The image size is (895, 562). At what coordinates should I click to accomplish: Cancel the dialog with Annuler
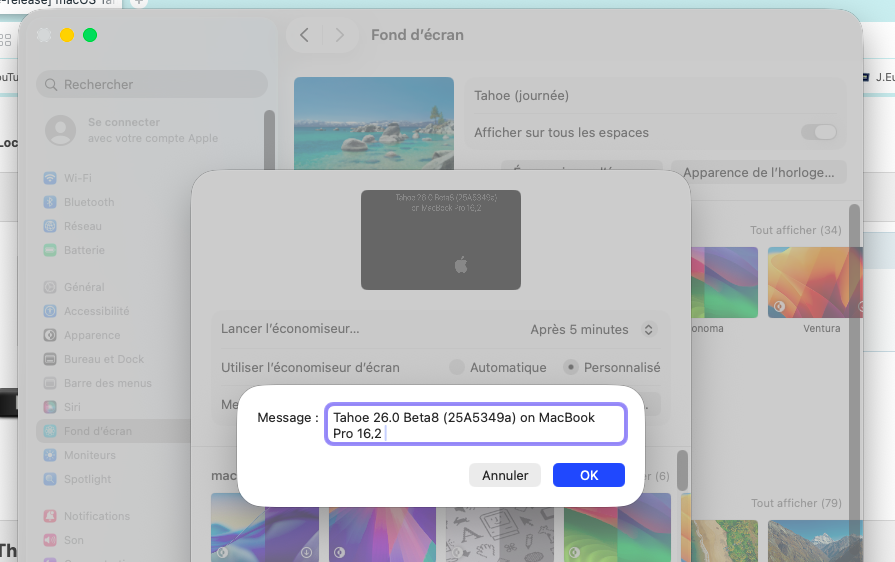point(505,475)
